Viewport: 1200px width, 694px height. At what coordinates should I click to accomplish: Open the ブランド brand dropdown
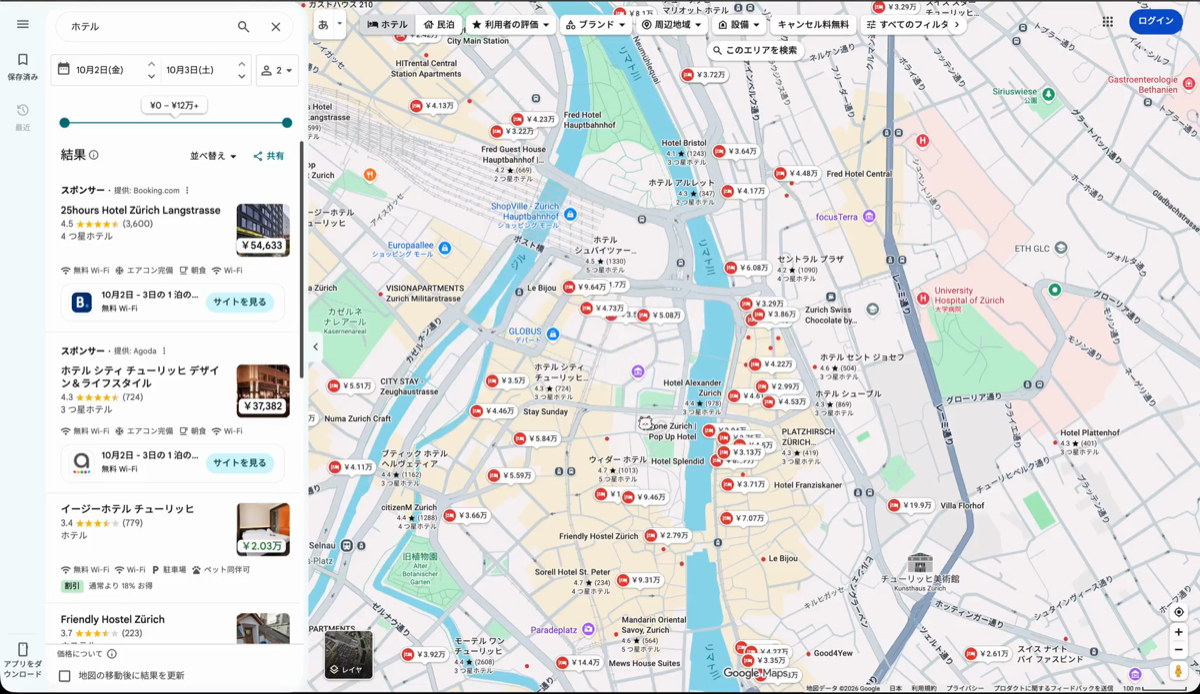tap(595, 24)
